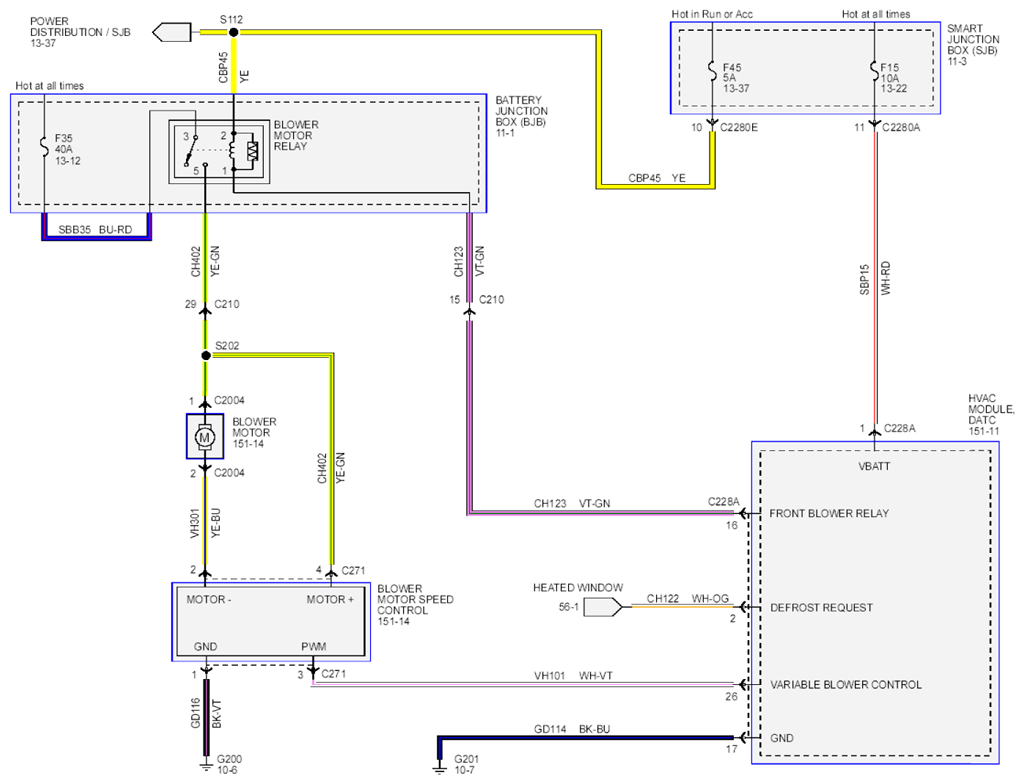Screen dimensions: 1024x784
Task: Select the "VARIABLE BLOWER CONTROL" pin label
Action: click(846, 685)
